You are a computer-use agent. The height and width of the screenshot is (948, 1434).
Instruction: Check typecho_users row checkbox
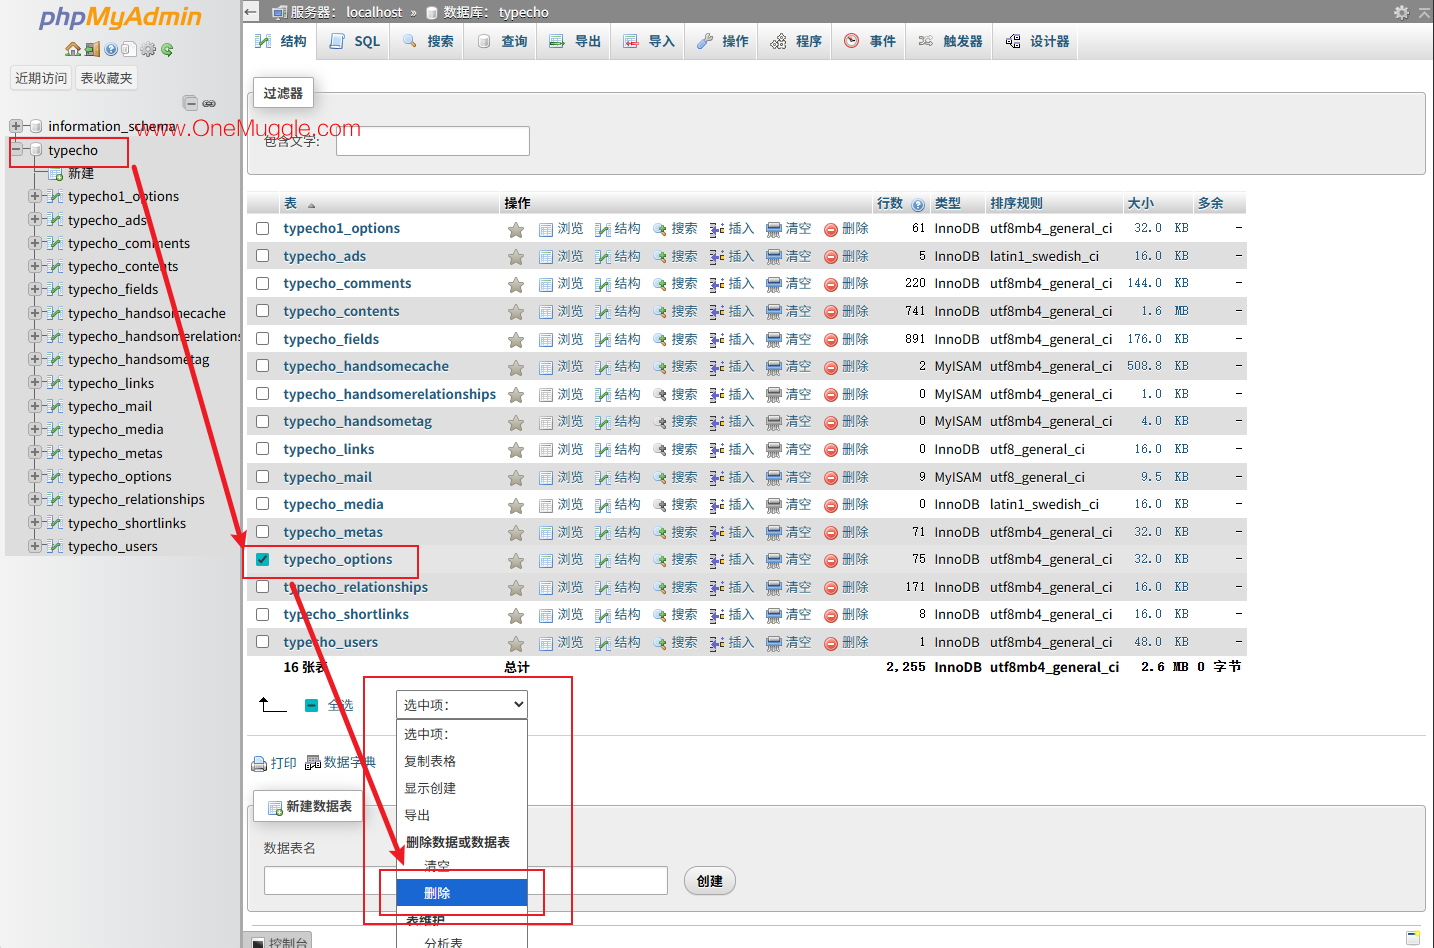click(x=262, y=642)
